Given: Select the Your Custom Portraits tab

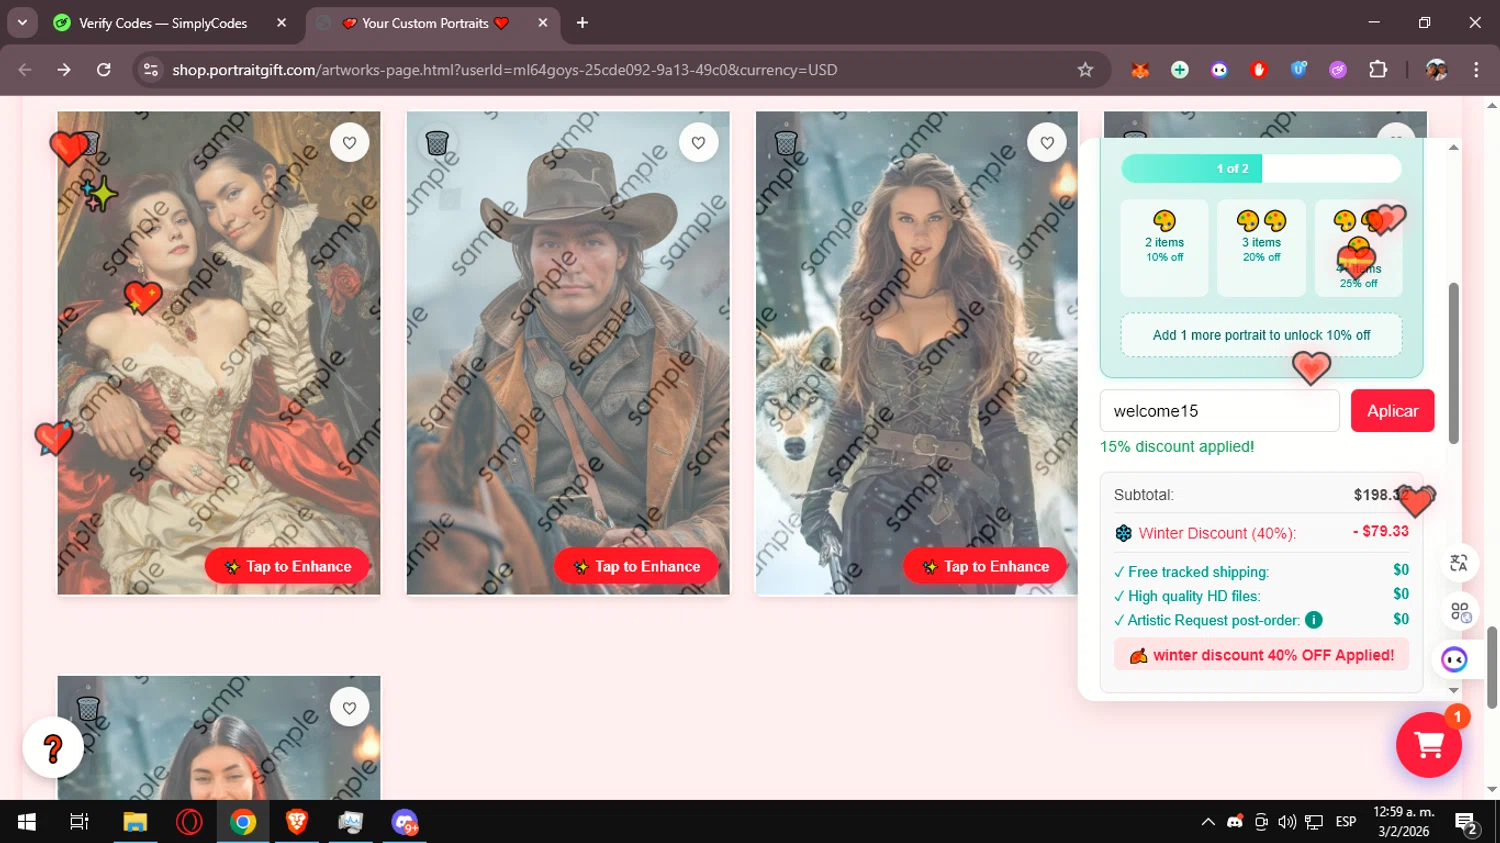Looking at the screenshot, I should [425, 23].
